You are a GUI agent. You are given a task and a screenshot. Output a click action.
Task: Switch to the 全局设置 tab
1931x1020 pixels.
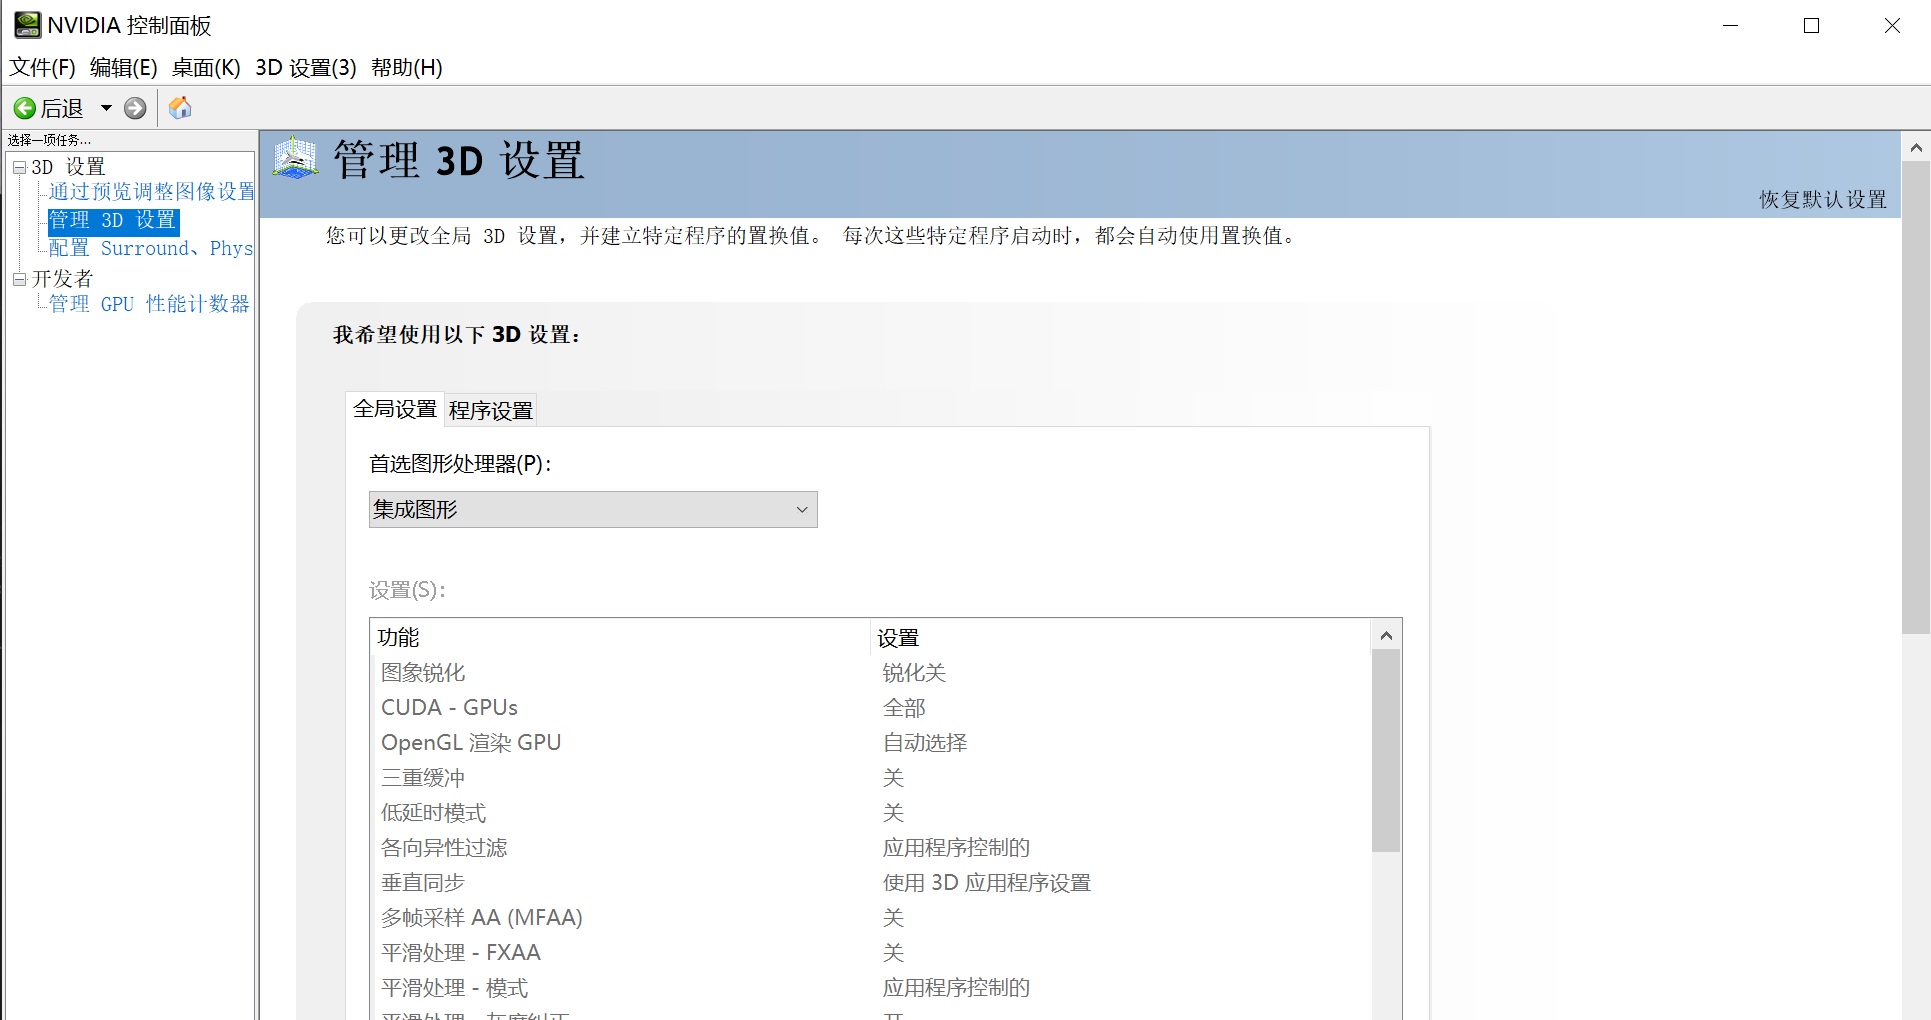395,409
